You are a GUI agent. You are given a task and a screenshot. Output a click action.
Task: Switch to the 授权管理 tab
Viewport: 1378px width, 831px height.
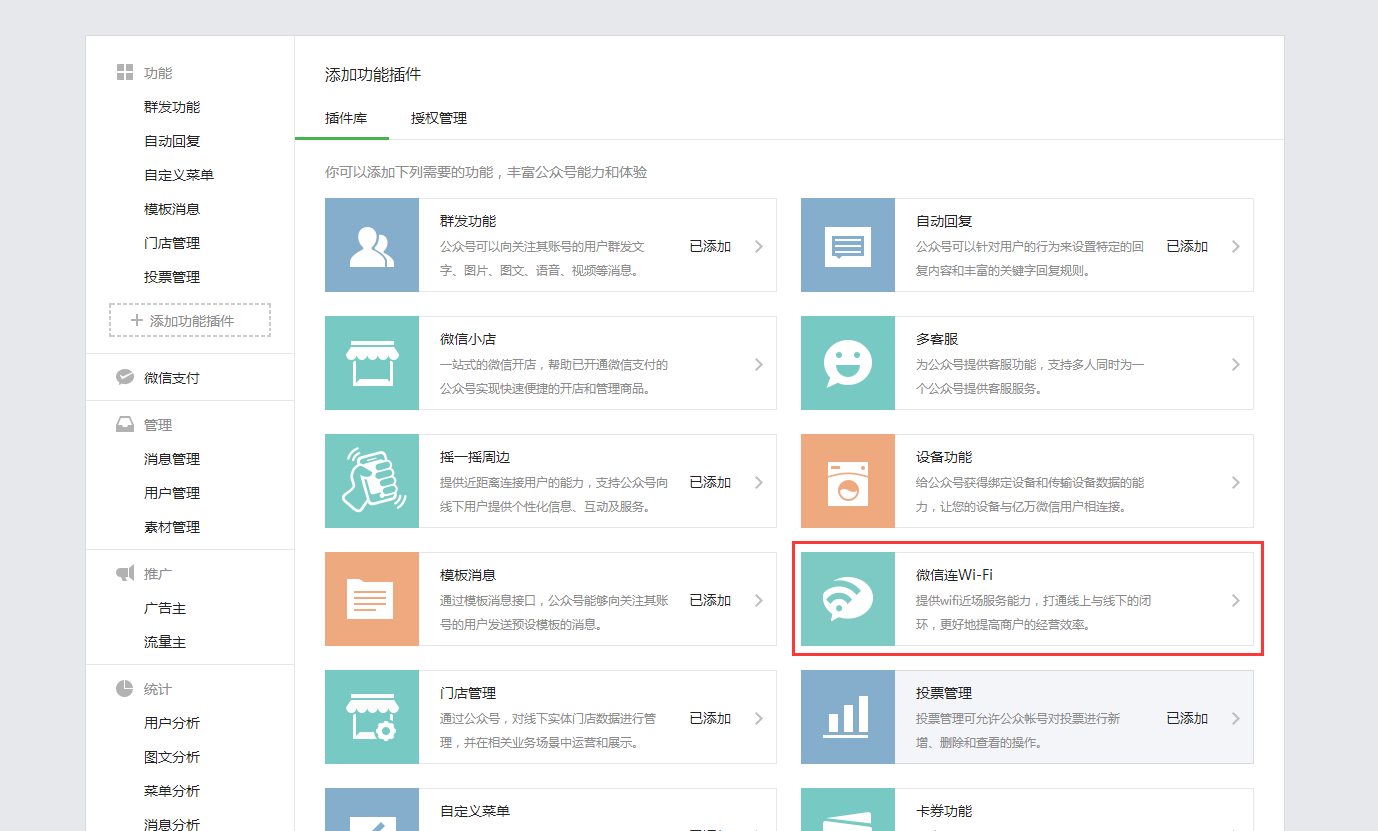(x=439, y=118)
